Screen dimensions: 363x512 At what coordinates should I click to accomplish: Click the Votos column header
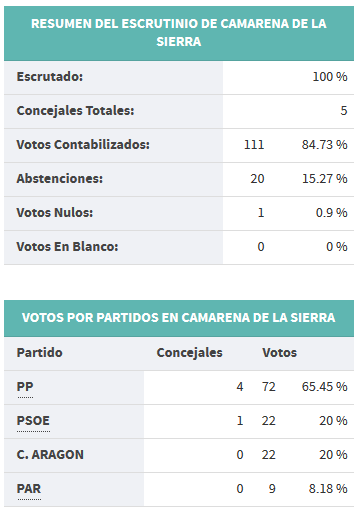tap(279, 353)
